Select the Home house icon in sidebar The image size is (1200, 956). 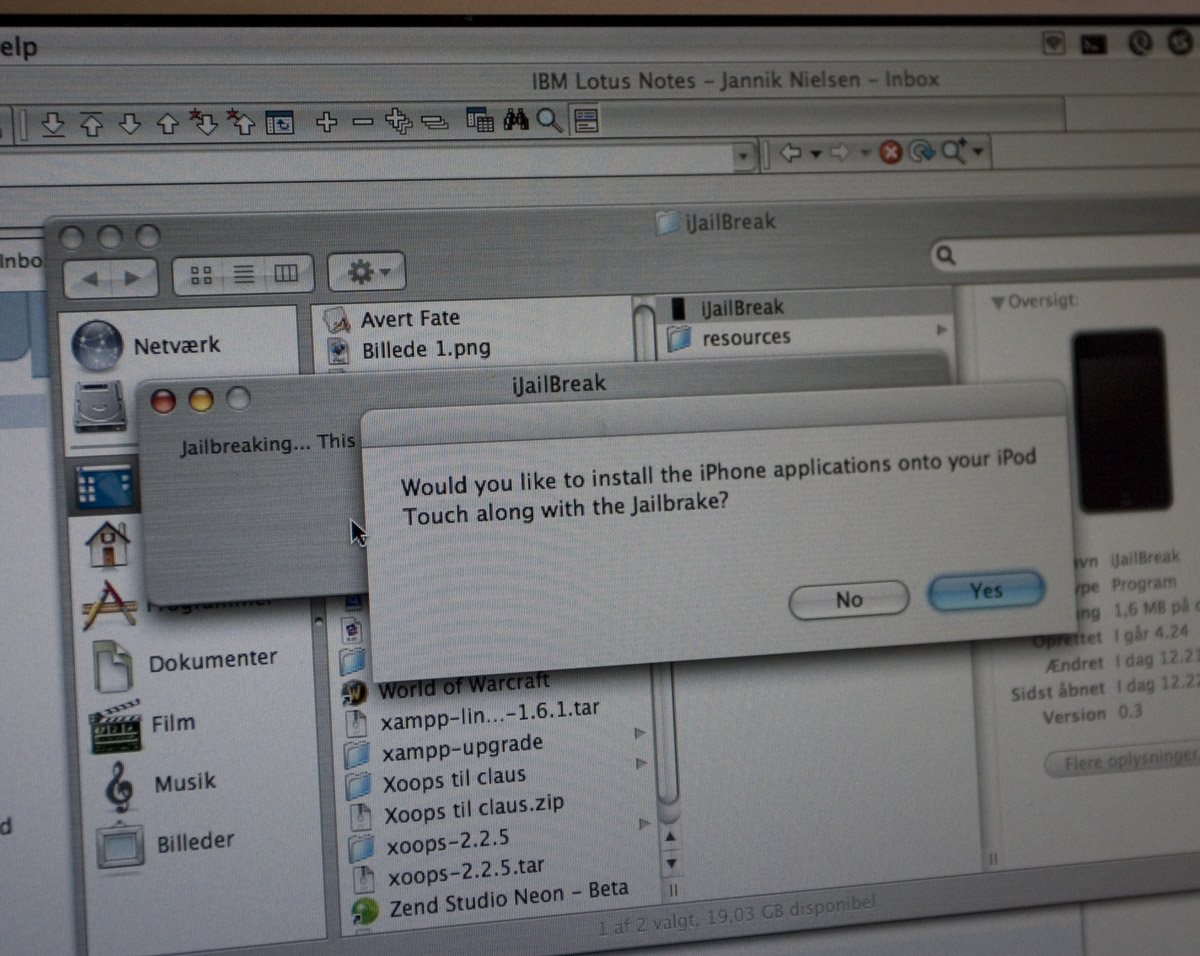pos(108,543)
